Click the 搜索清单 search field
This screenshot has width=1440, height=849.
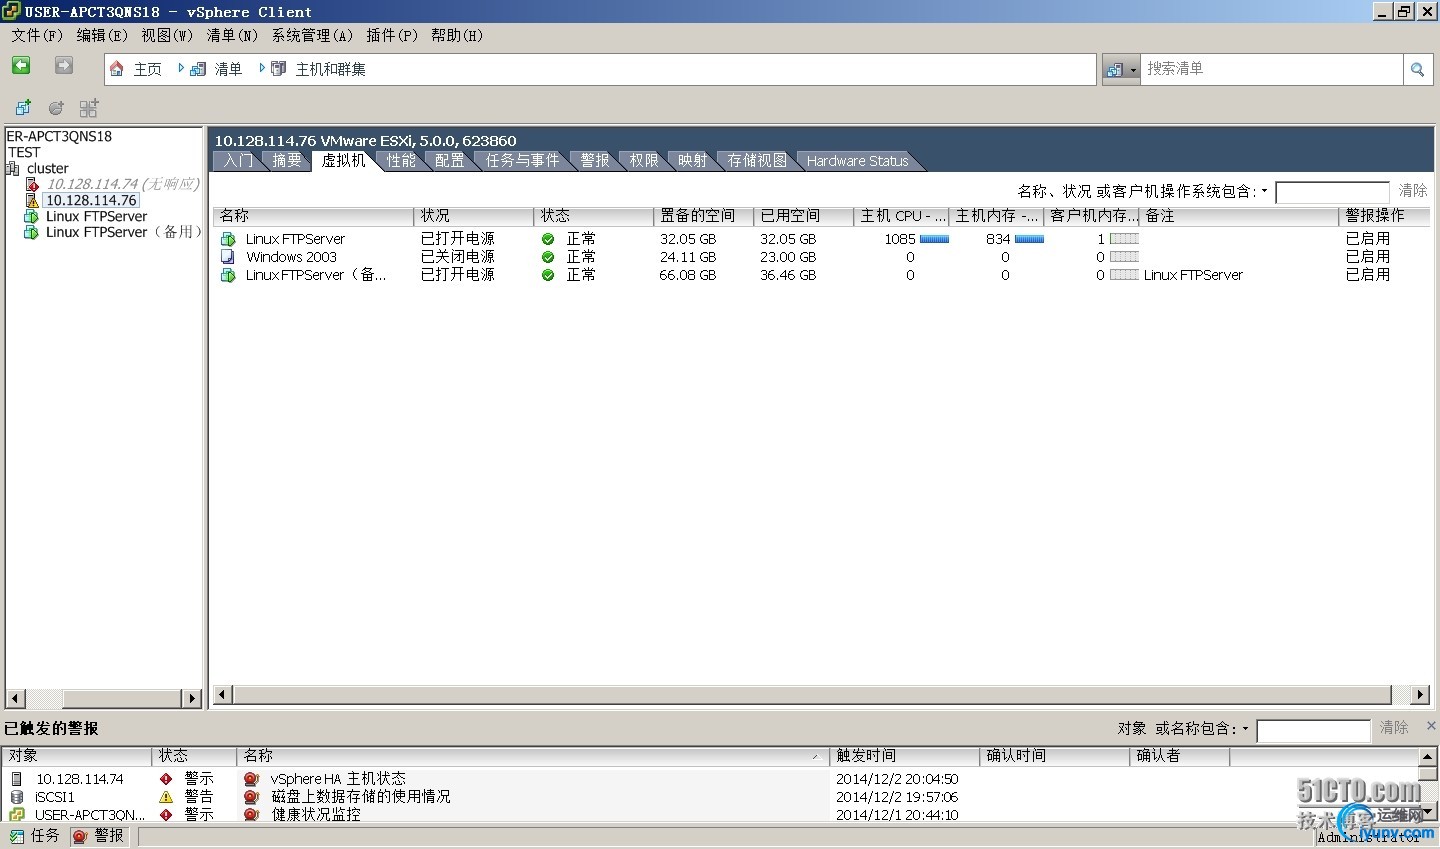coord(1272,69)
